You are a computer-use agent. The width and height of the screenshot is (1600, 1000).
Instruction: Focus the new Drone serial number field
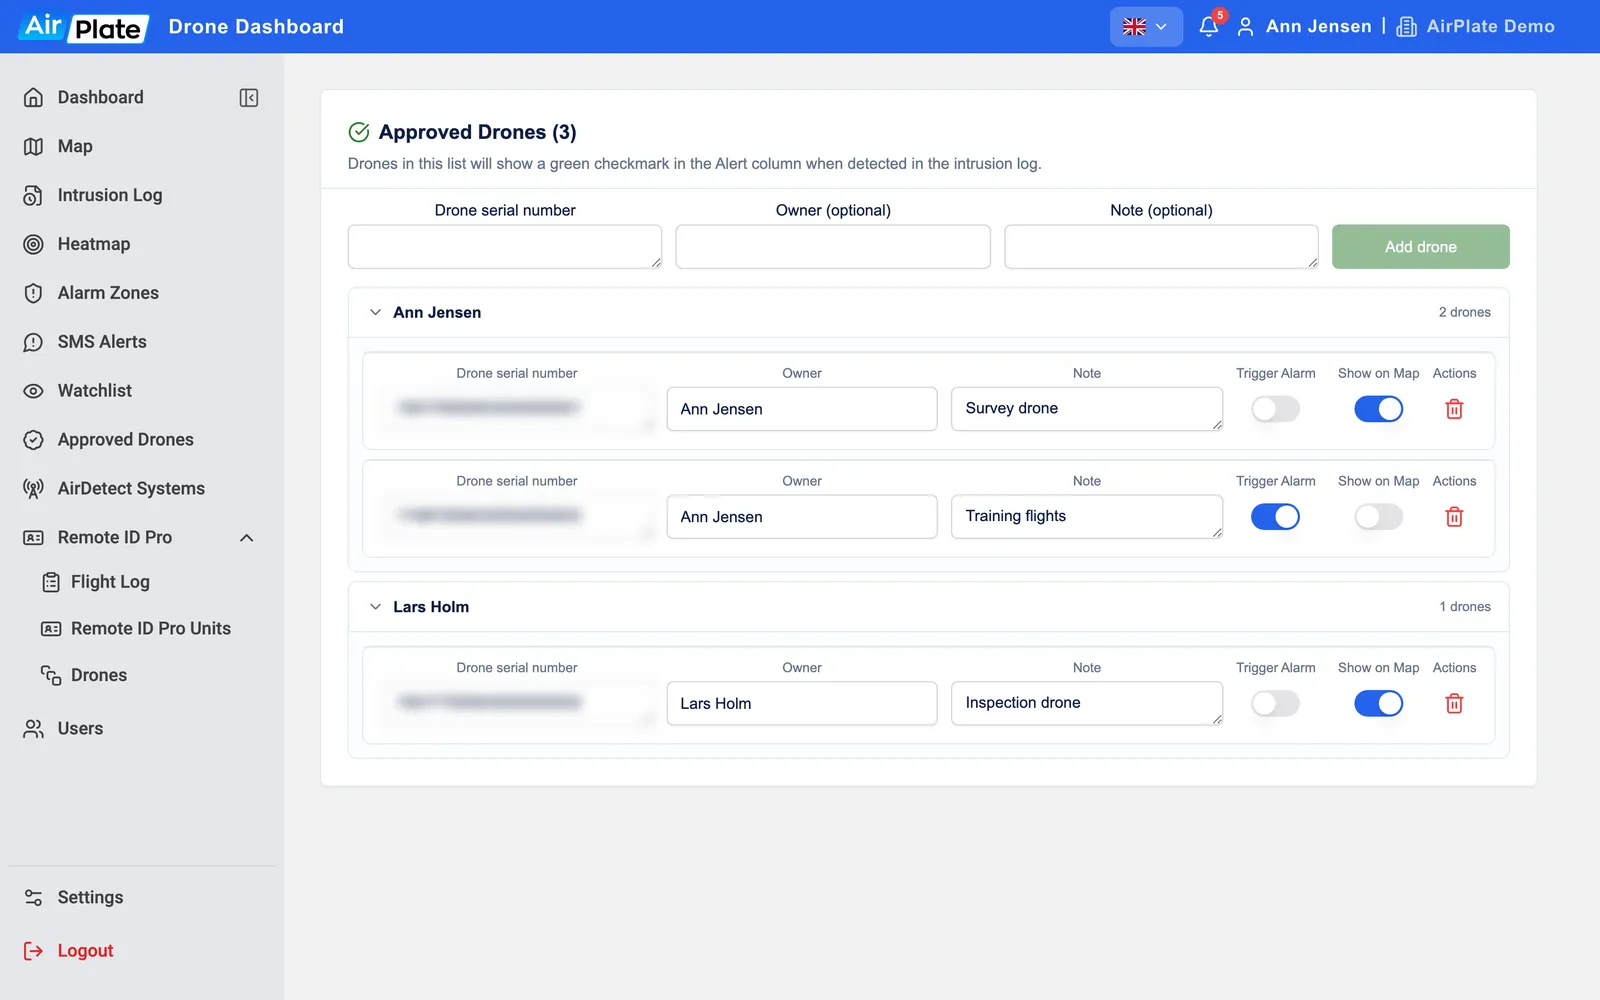(505, 247)
